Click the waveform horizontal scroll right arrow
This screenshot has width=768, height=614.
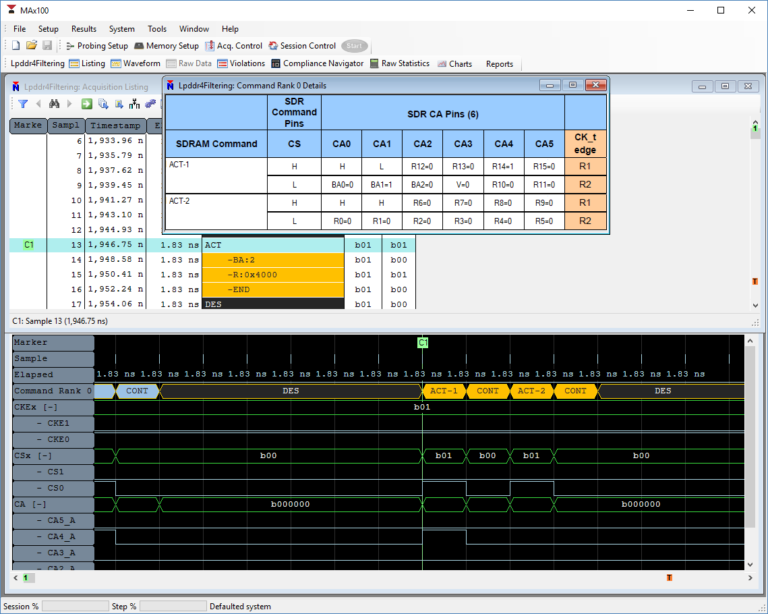tap(750, 578)
